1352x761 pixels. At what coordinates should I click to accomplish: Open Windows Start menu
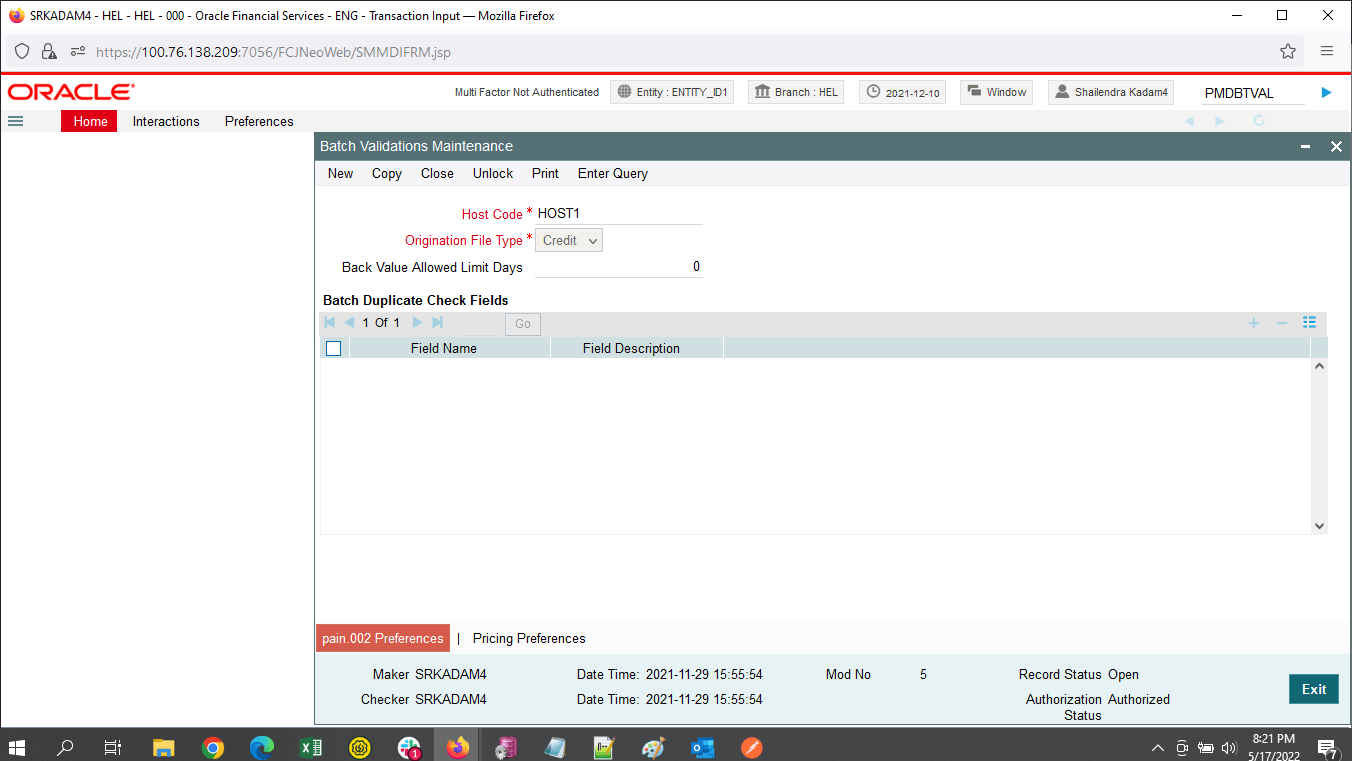(x=17, y=747)
